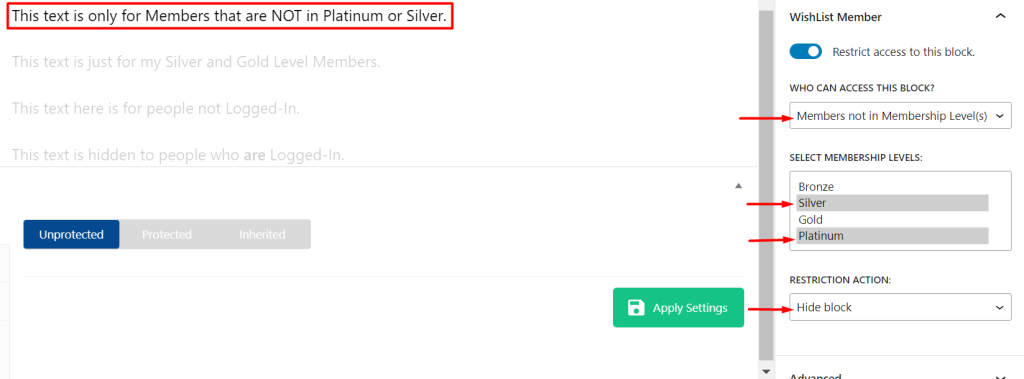
Task: Open Hide block restriction action dropdown
Action: click(900, 307)
